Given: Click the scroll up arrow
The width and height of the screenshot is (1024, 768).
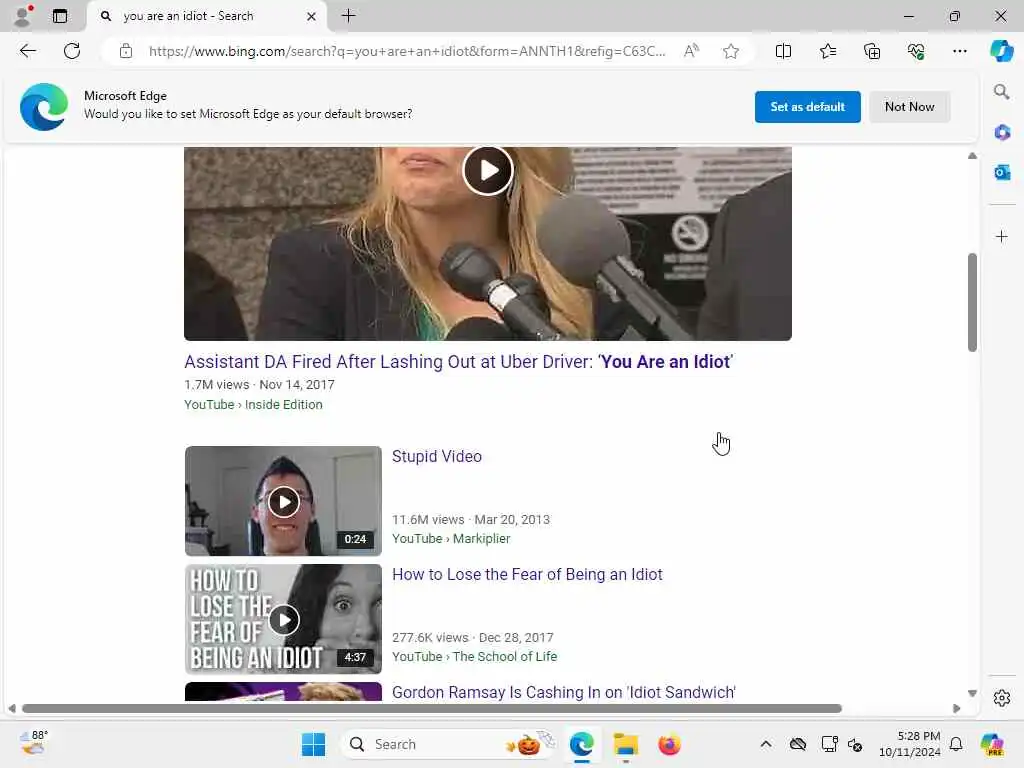Looking at the screenshot, I should (x=972, y=155).
